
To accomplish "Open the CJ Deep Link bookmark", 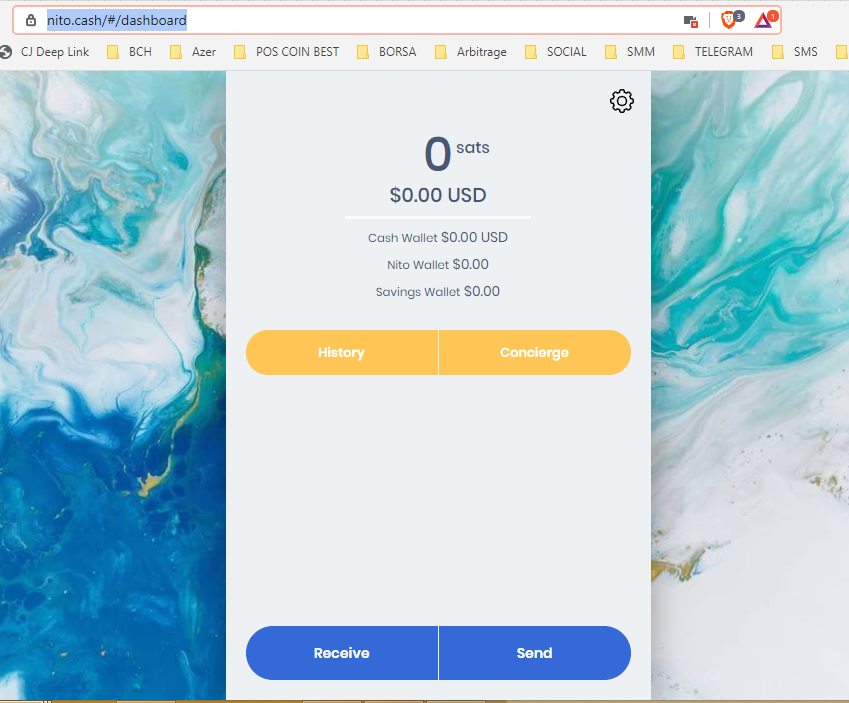I will pos(45,52).
